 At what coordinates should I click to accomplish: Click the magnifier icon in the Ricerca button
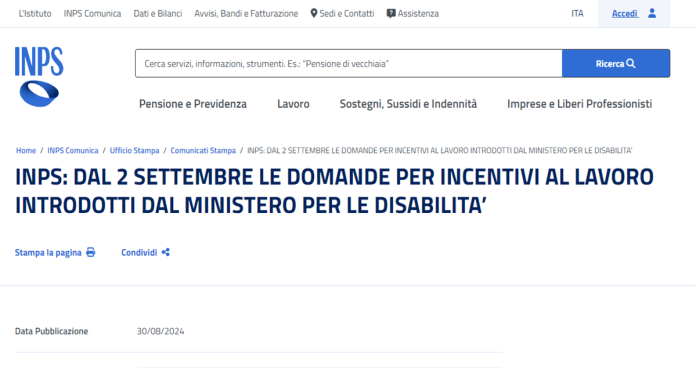pyautogui.click(x=631, y=63)
